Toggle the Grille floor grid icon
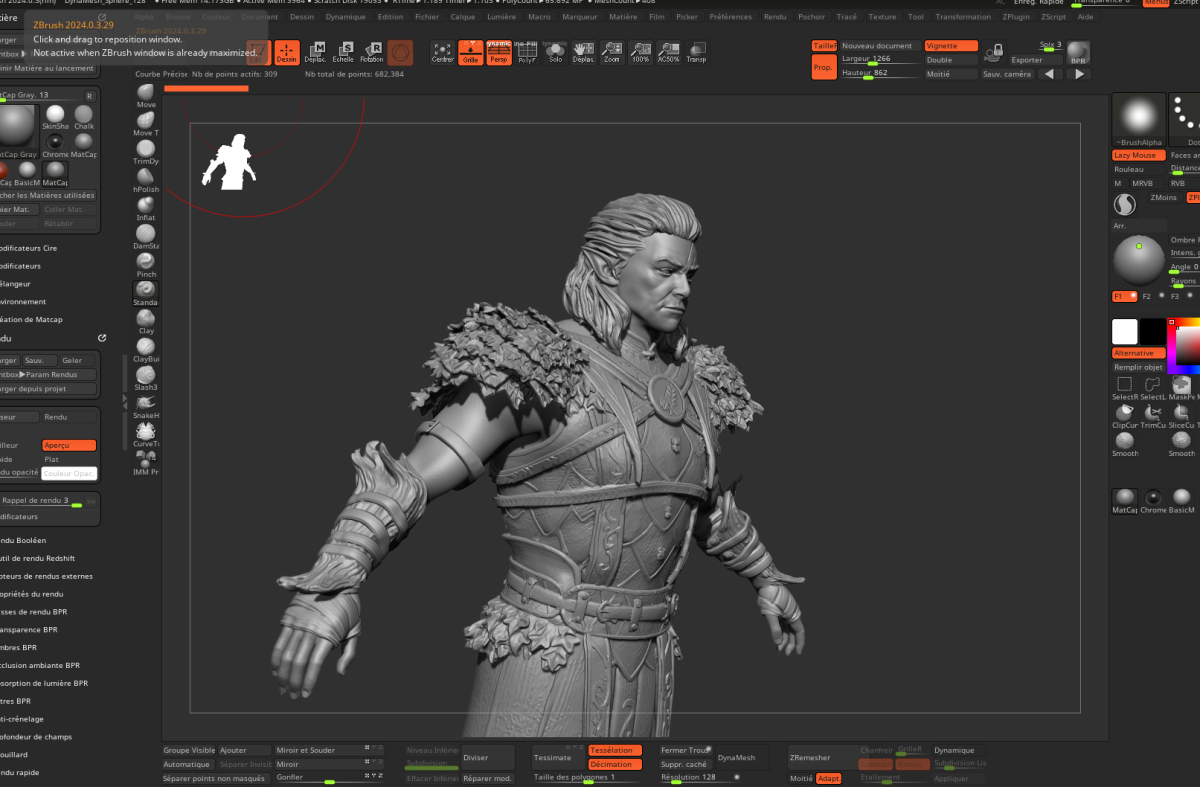This screenshot has height=787, width=1200. pyautogui.click(x=471, y=53)
